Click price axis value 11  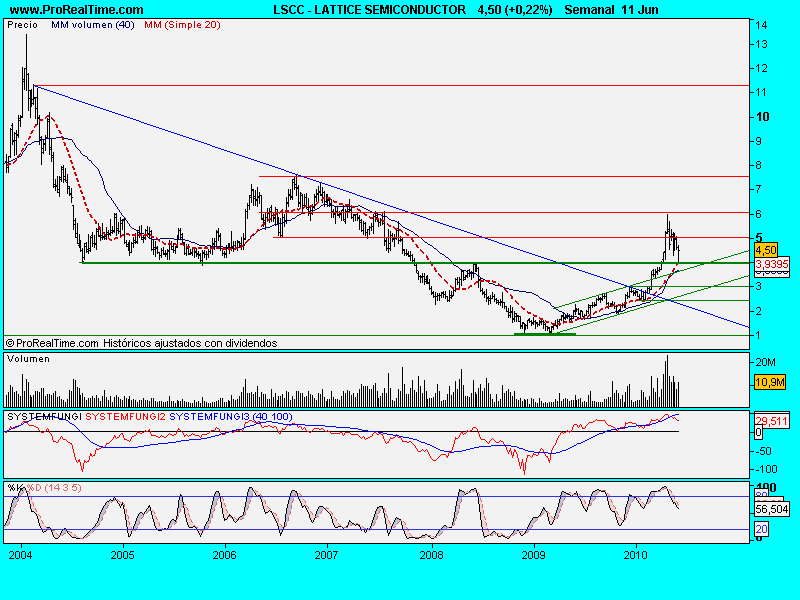click(762, 92)
